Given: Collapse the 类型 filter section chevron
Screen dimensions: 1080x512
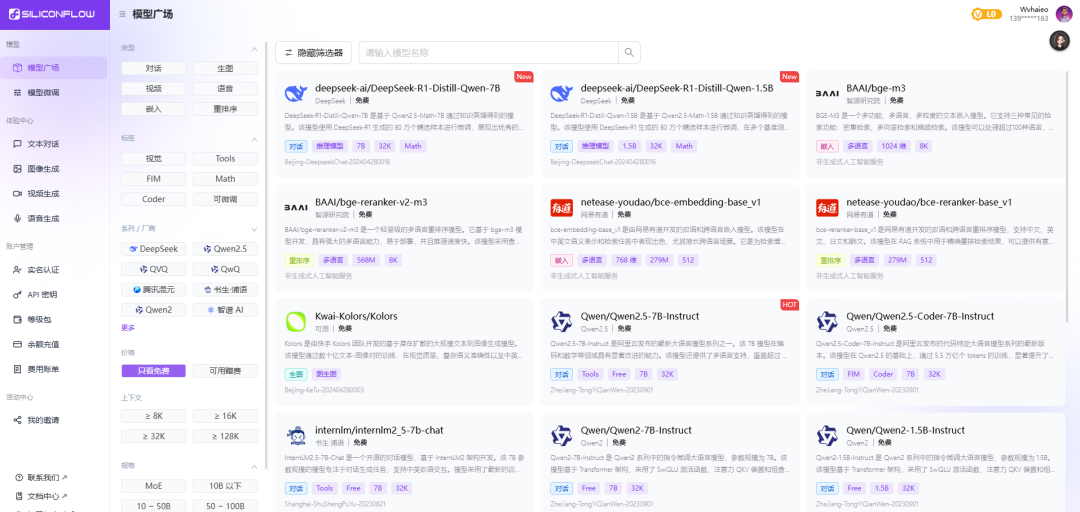Looking at the screenshot, I should (x=253, y=49).
